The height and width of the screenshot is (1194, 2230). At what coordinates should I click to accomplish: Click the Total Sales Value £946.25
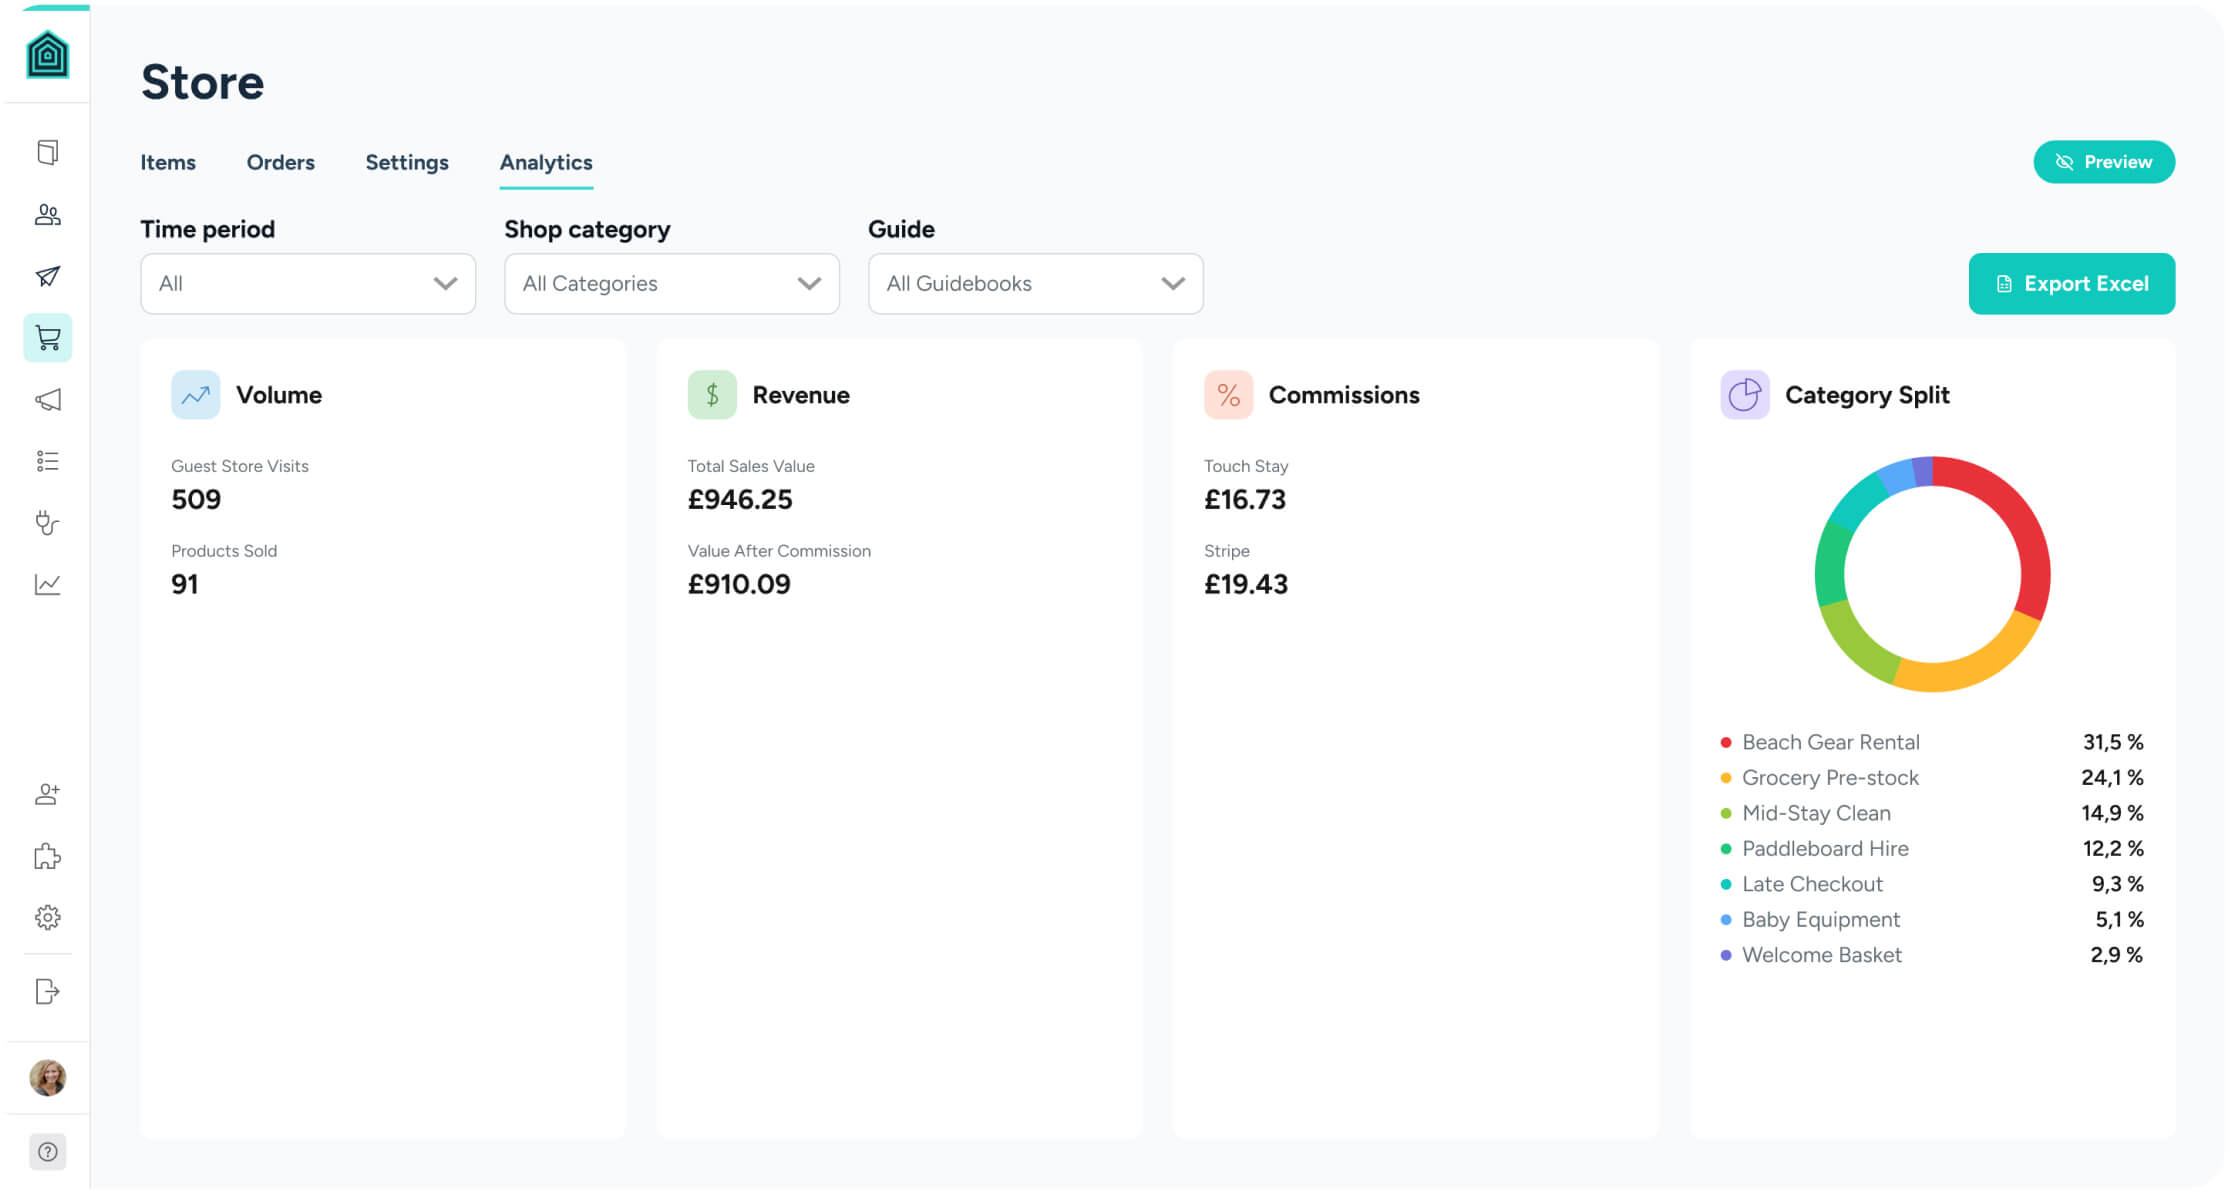point(740,499)
